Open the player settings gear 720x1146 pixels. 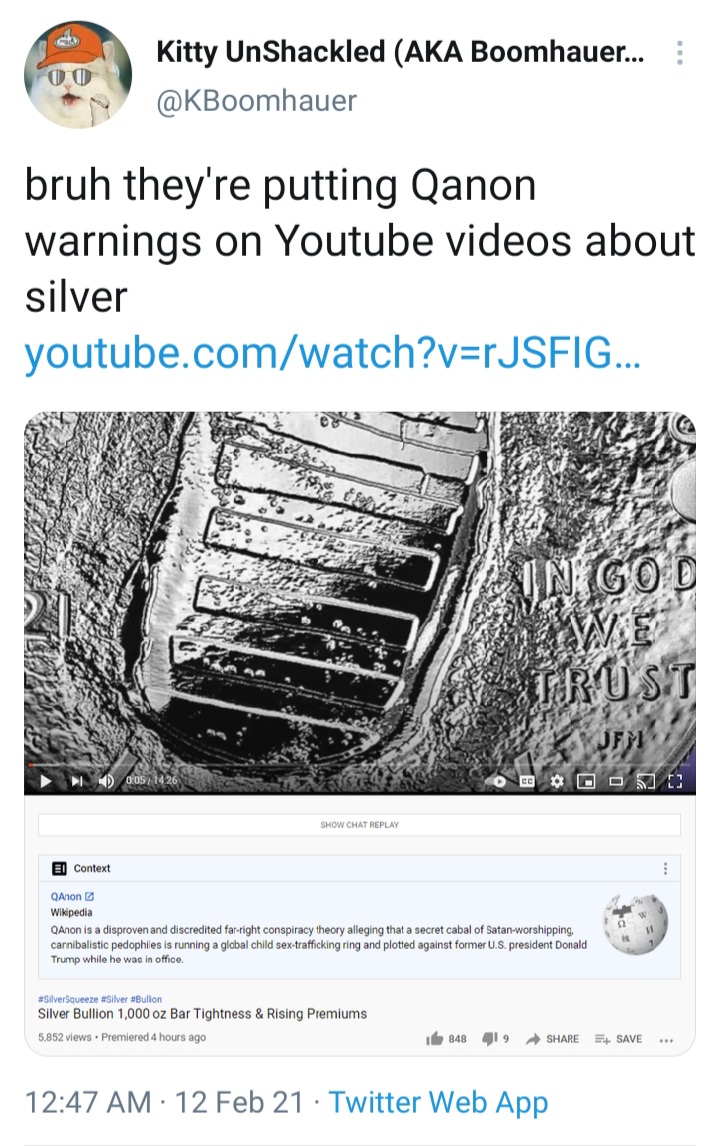[x=557, y=781]
